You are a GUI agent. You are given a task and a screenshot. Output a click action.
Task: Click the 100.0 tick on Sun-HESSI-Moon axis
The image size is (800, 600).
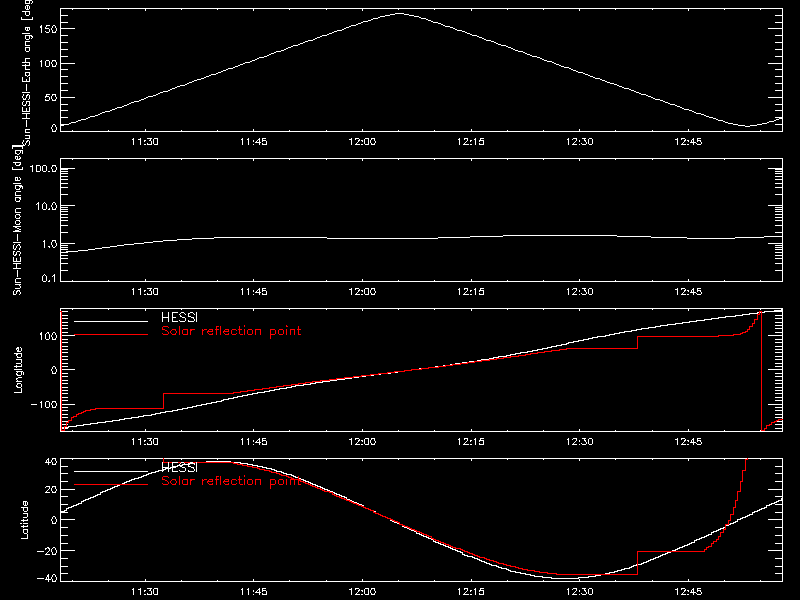(44, 168)
